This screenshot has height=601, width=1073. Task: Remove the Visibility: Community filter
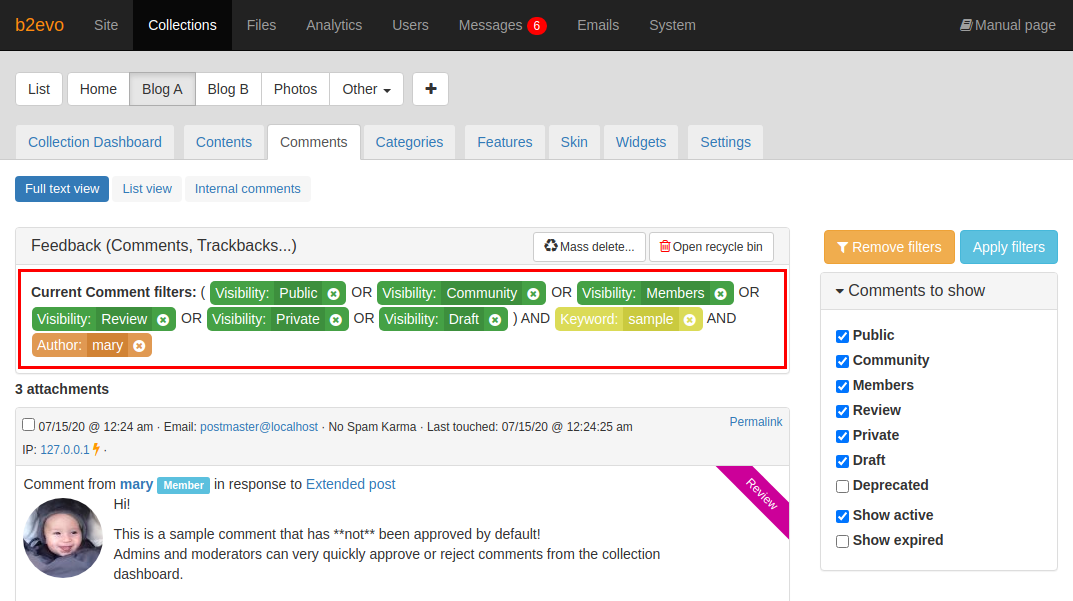pos(533,294)
